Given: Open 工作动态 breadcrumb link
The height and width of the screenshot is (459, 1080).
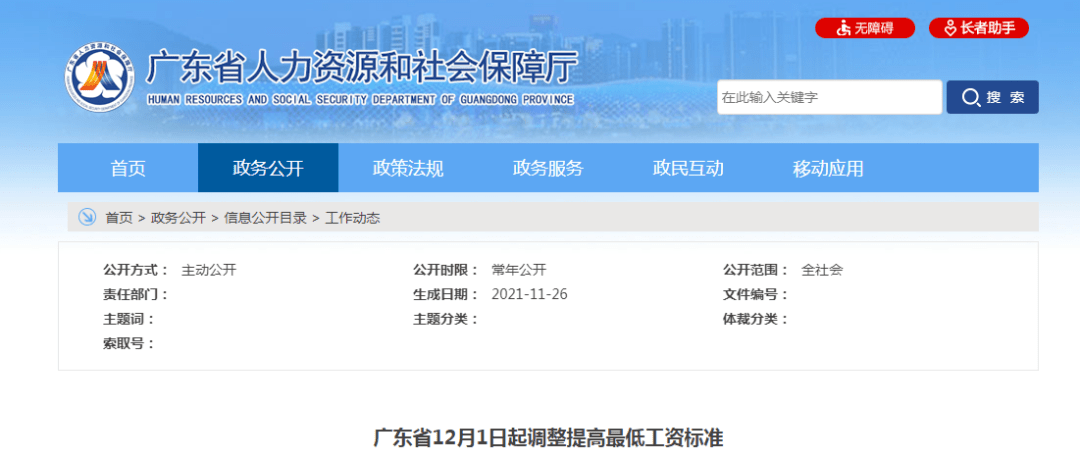Looking at the screenshot, I should (x=352, y=217).
